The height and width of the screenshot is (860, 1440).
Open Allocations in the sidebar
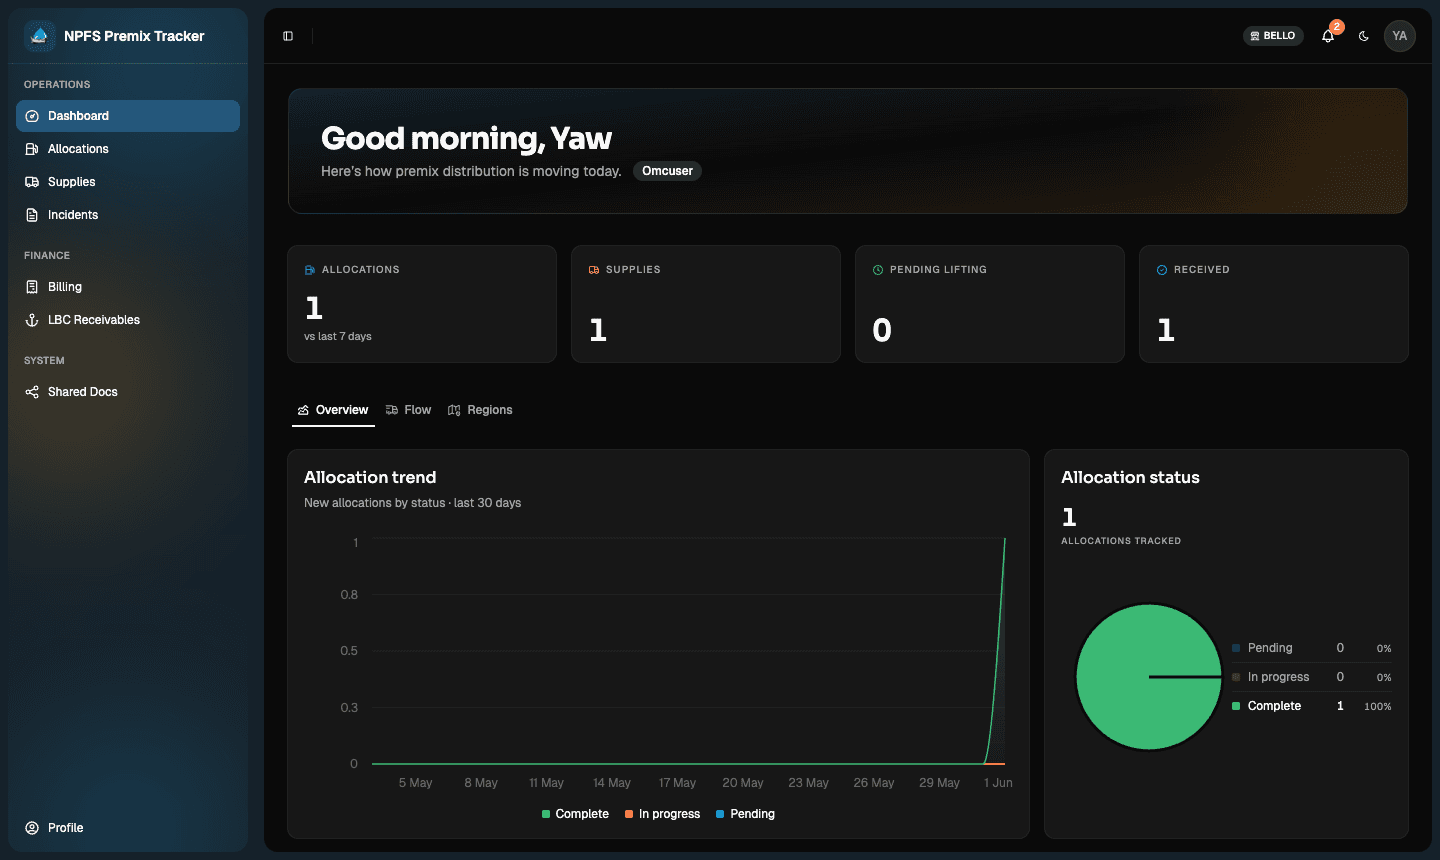(x=128, y=149)
